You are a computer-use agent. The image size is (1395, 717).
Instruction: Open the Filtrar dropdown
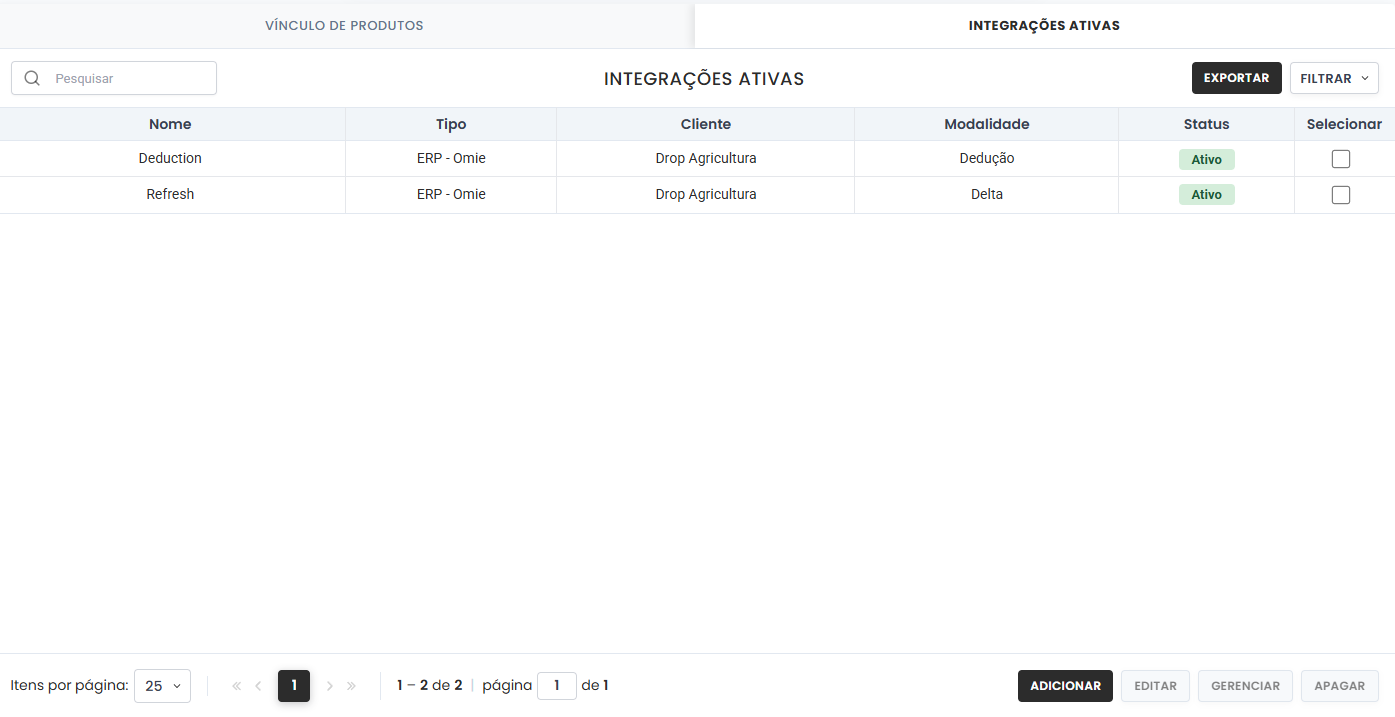pyautogui.click(x=1334, y=78)
